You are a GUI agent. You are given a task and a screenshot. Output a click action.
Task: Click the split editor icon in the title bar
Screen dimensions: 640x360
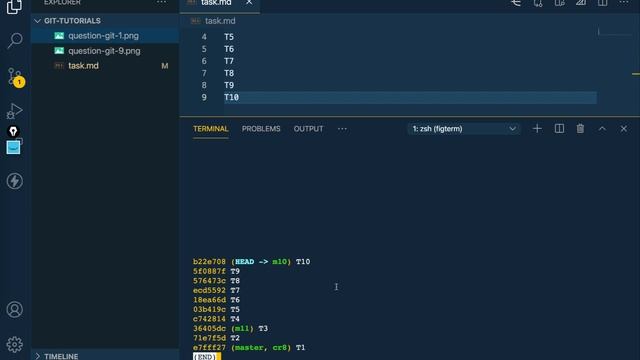602,3
